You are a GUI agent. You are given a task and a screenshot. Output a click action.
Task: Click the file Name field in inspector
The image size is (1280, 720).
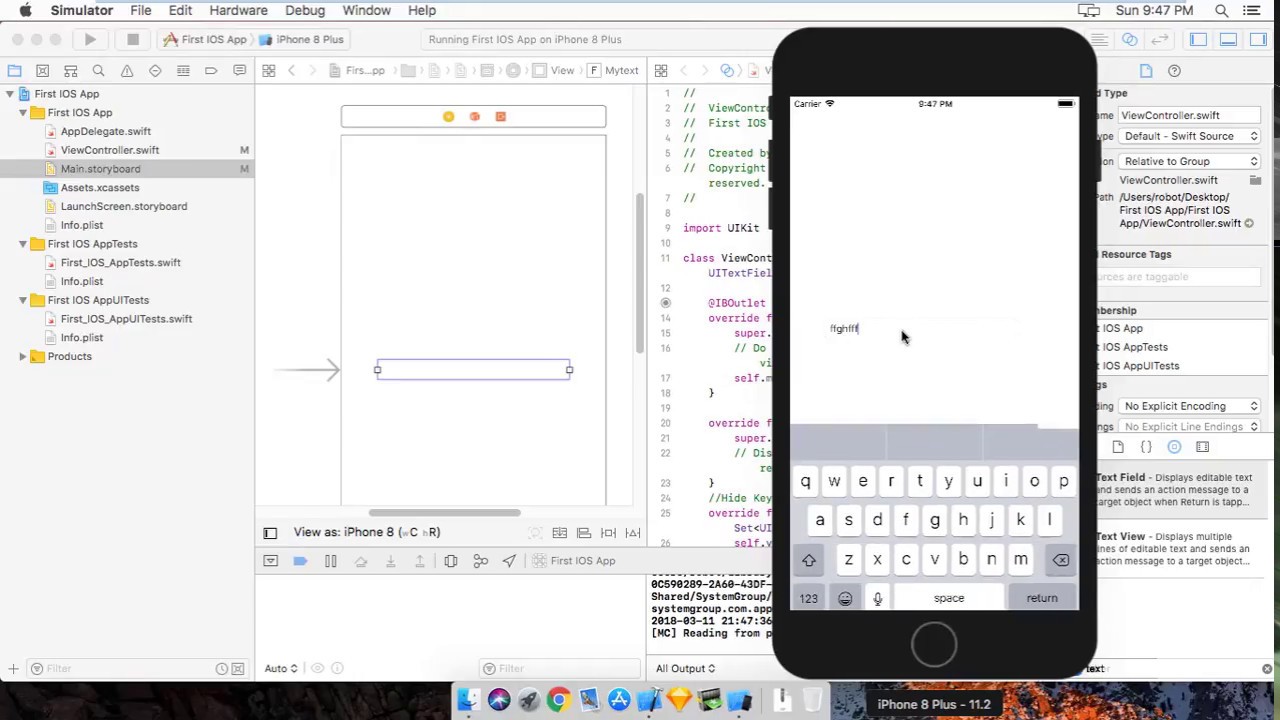coord(1190,115)
